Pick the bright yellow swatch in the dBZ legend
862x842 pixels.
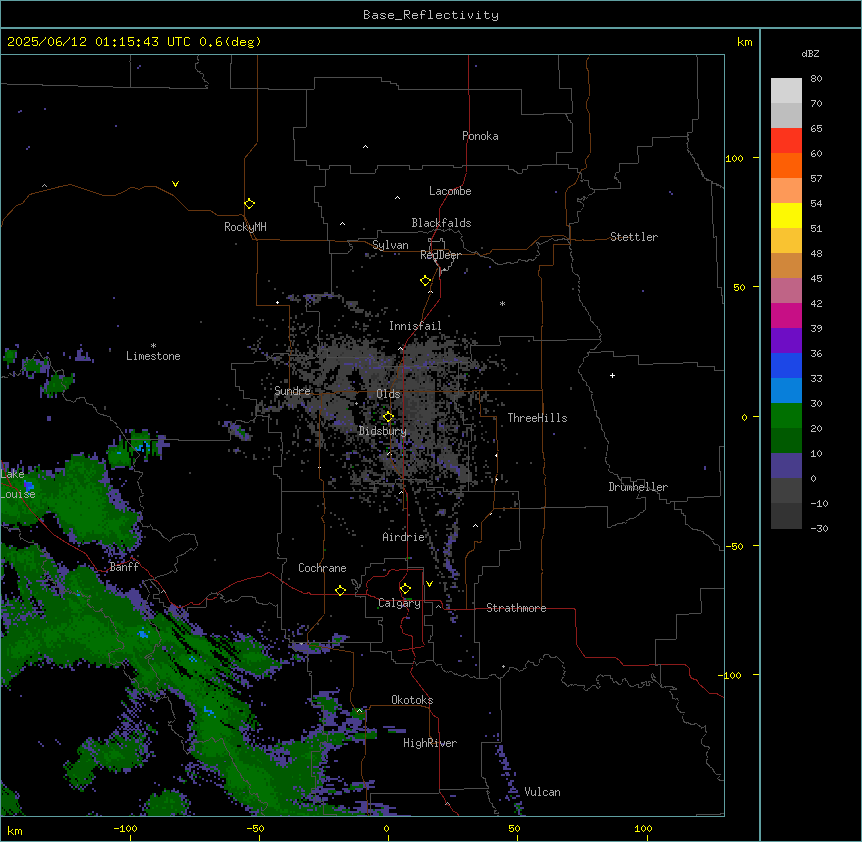pyautogui.click(x=786, y=215)
